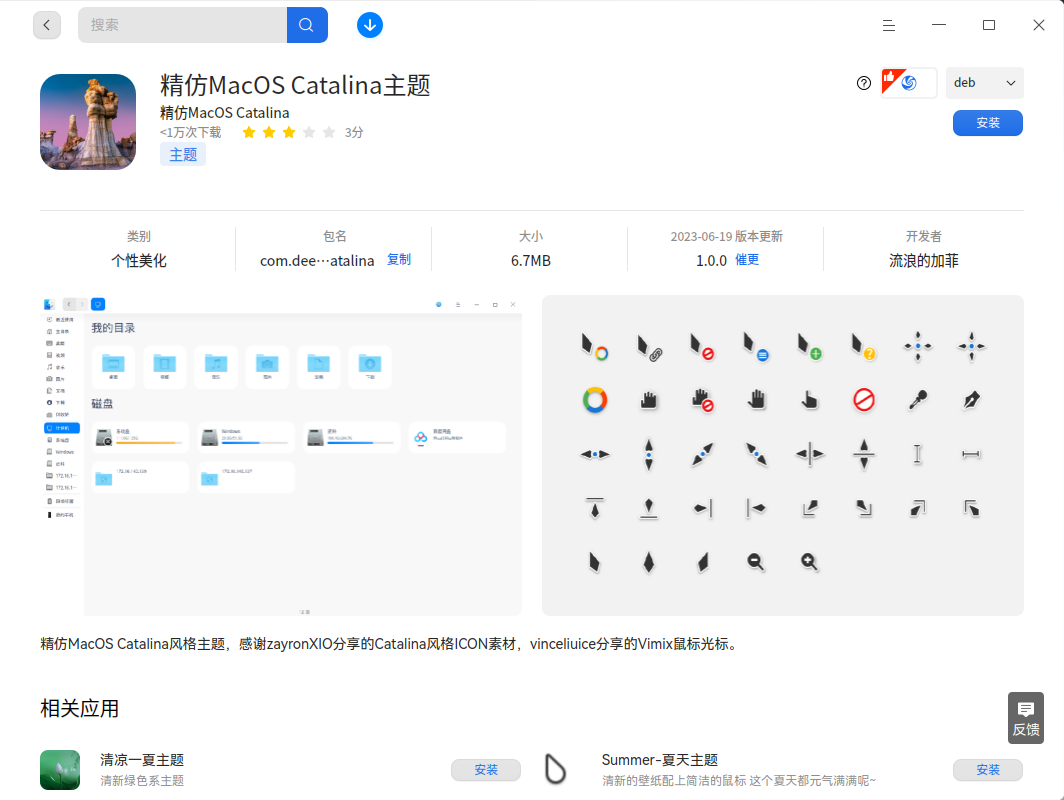Go back using the back arrow
This screenshot has height=800, width=1064.
pos(47,25)
